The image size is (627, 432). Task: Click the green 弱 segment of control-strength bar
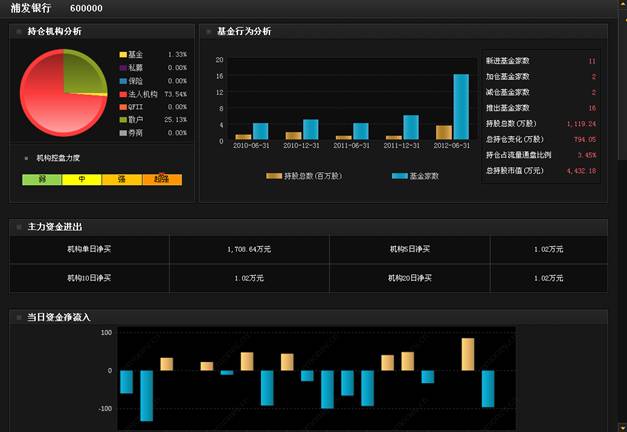42,180
